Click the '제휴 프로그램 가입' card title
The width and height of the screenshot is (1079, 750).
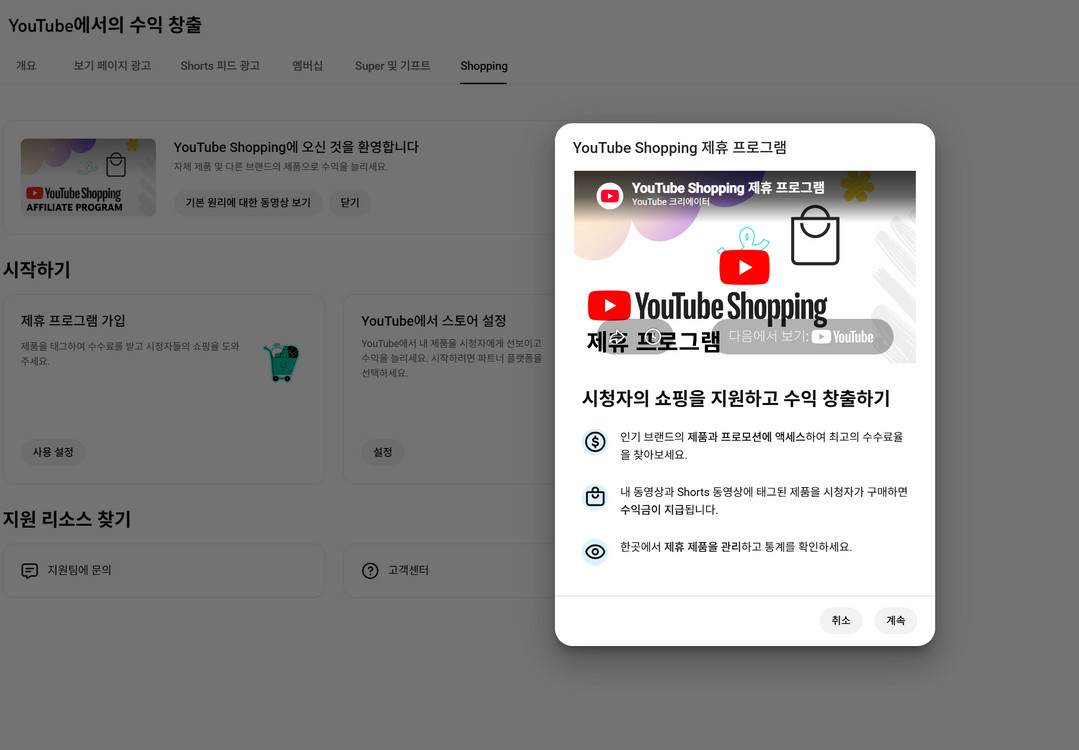click(73, 321)
